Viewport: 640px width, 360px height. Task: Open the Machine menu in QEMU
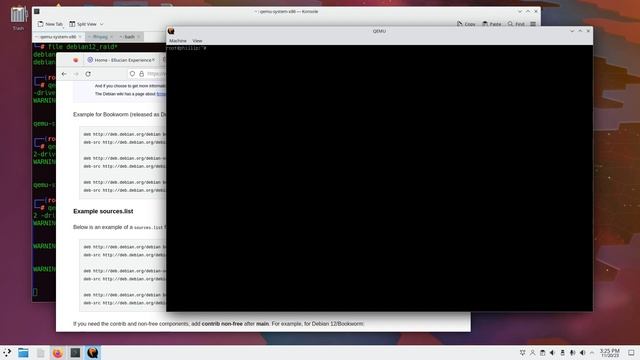tap(178, 41)
